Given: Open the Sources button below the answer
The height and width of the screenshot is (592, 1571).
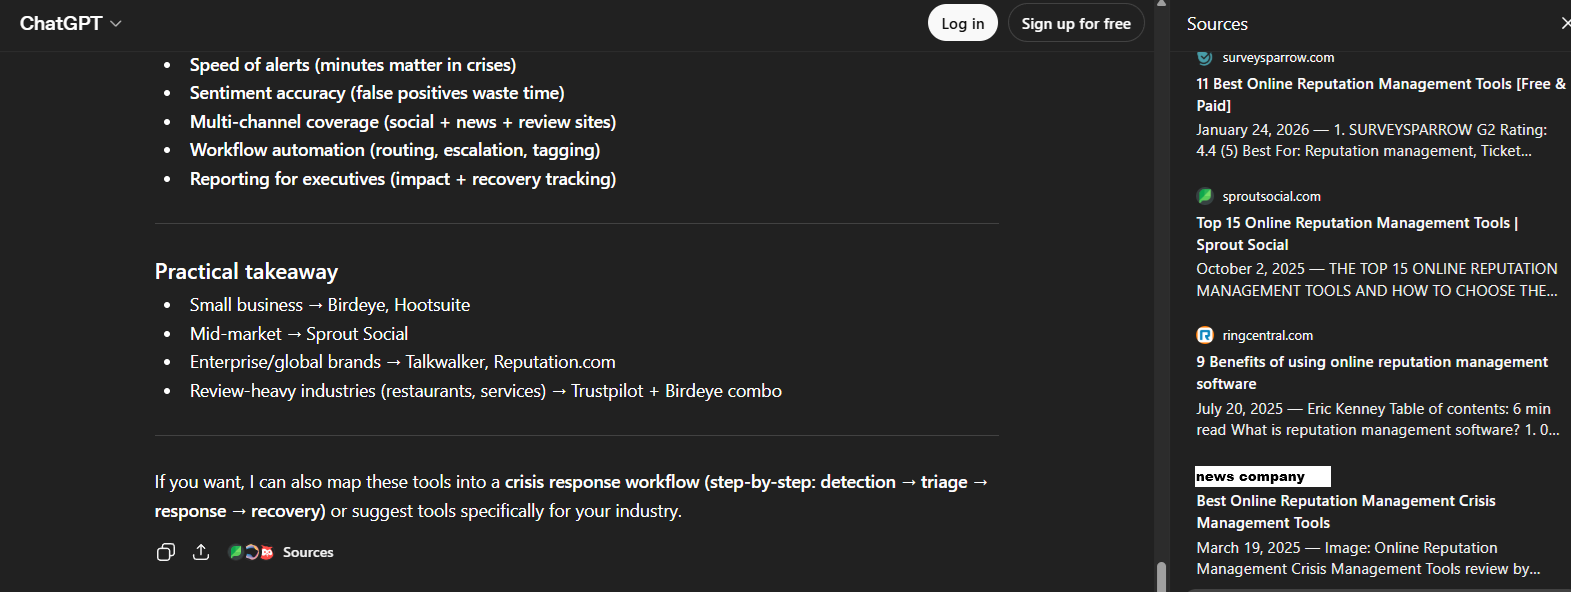Looking at the screenshot, I should coord(307,552).
